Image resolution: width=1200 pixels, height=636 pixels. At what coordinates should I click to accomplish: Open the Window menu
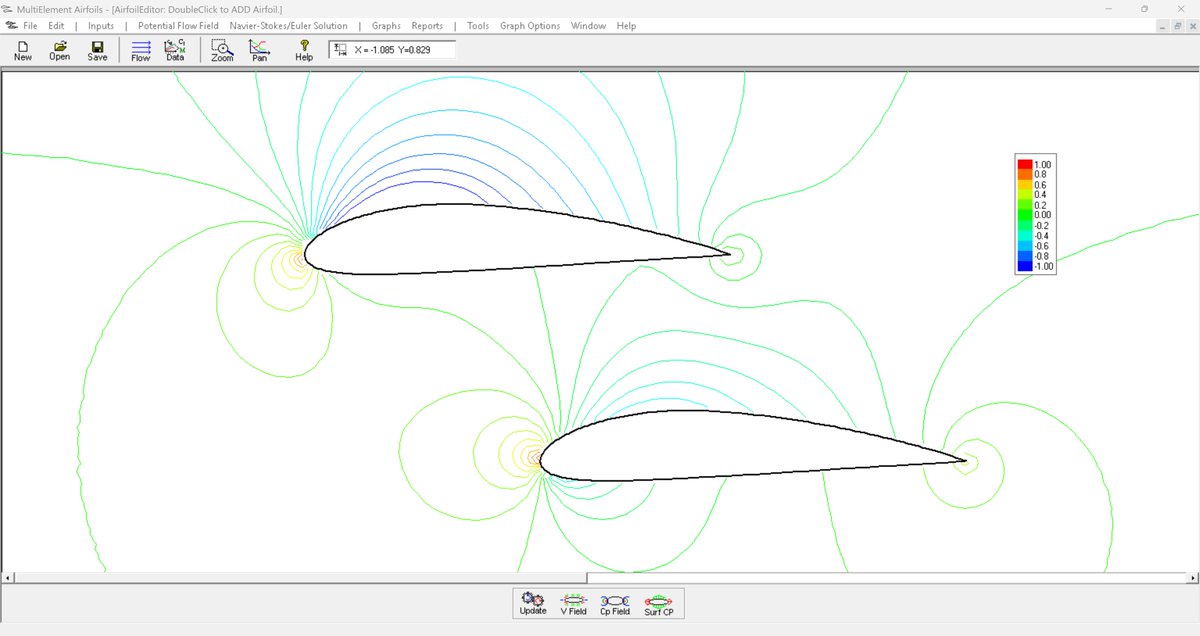(588, 25)
